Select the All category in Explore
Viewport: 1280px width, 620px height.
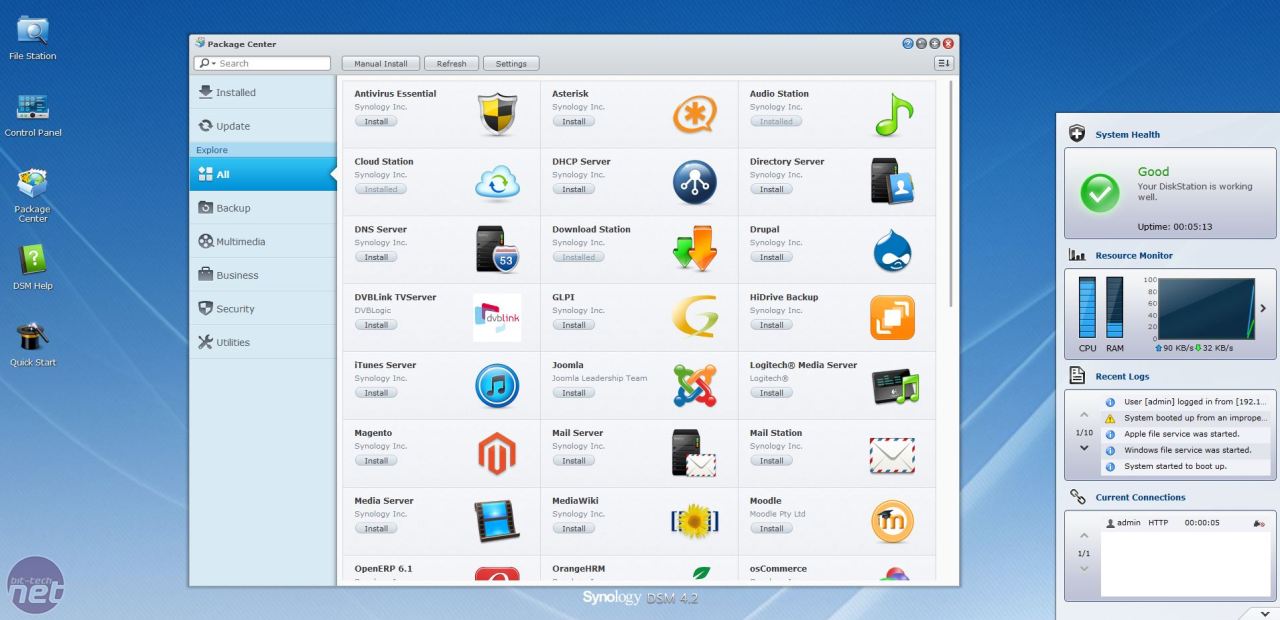tap(263, 174)
